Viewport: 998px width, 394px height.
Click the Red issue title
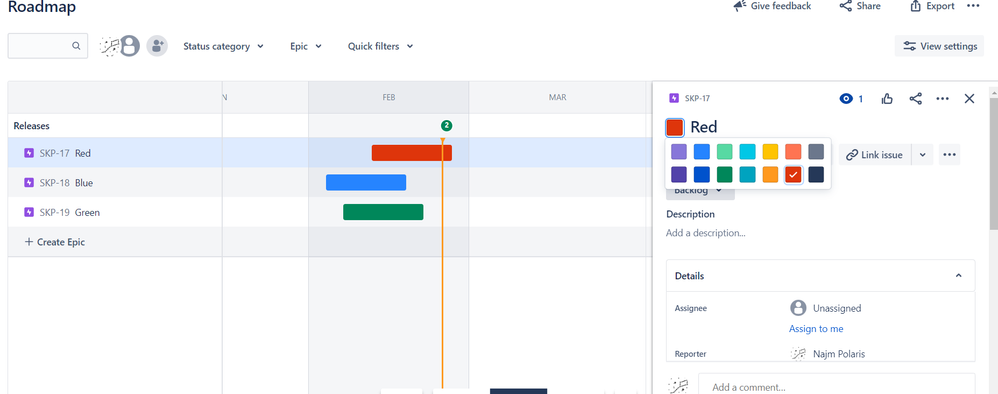tap(704, 127)
